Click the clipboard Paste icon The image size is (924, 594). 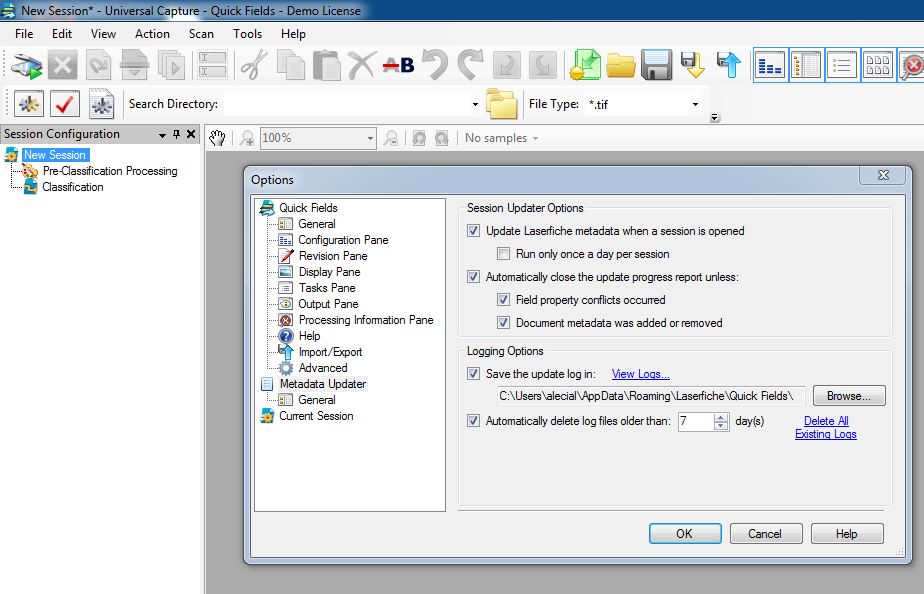point(326,65)
